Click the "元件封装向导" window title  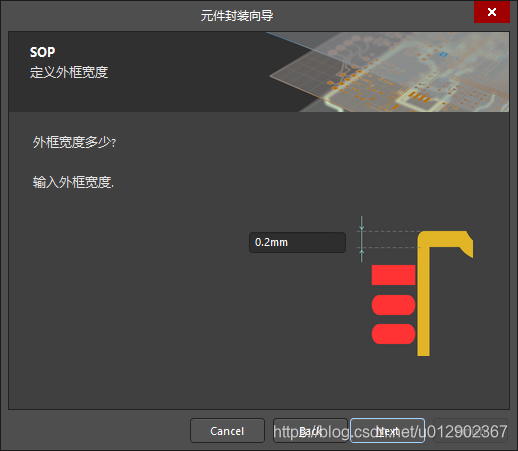click(237, 15)
